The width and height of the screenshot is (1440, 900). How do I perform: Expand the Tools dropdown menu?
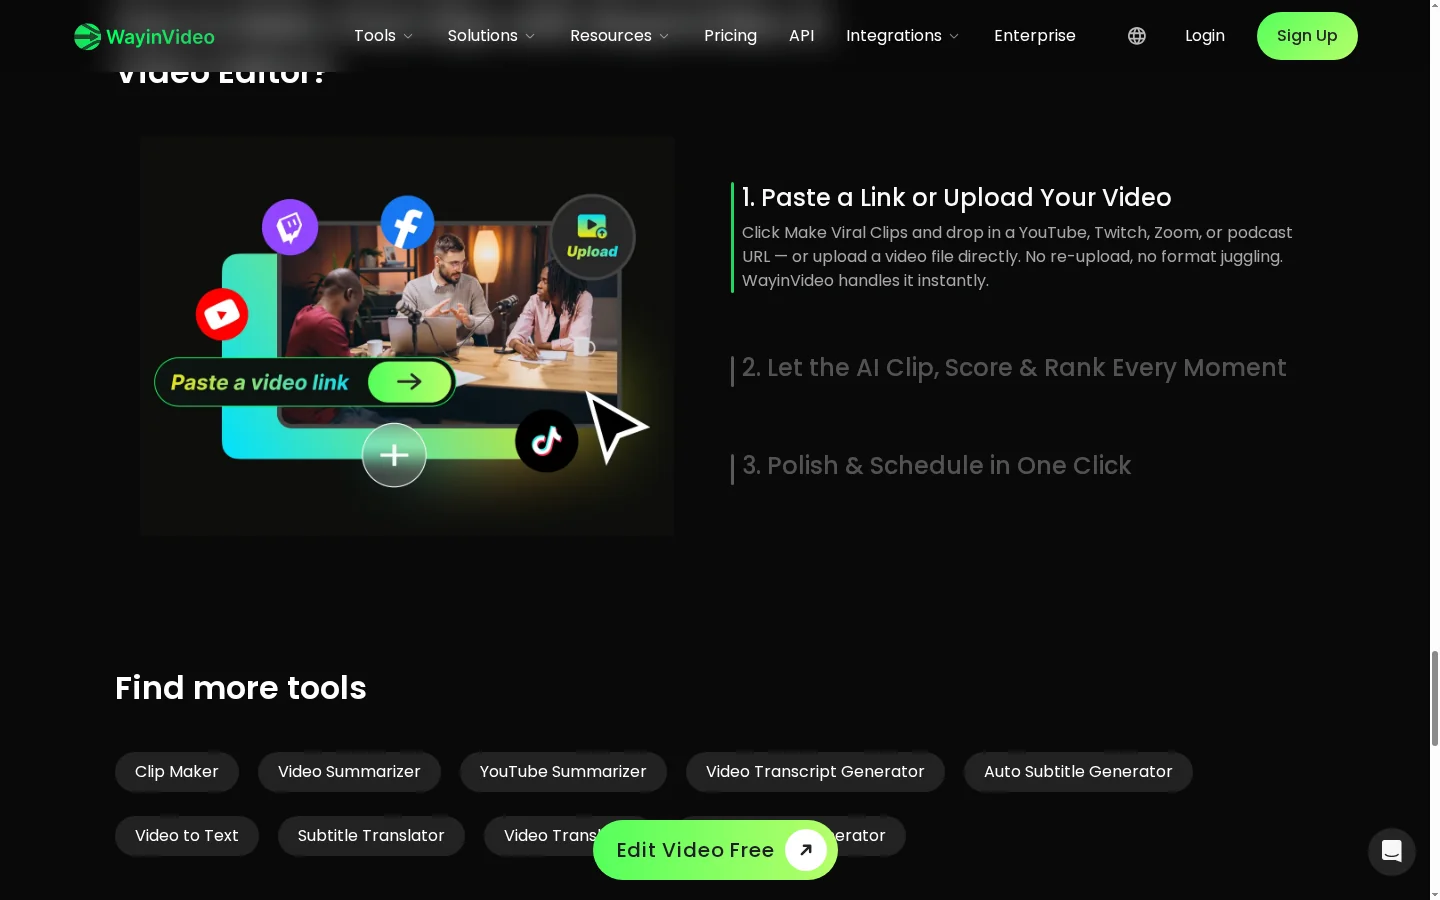click(x=383, y=36)
